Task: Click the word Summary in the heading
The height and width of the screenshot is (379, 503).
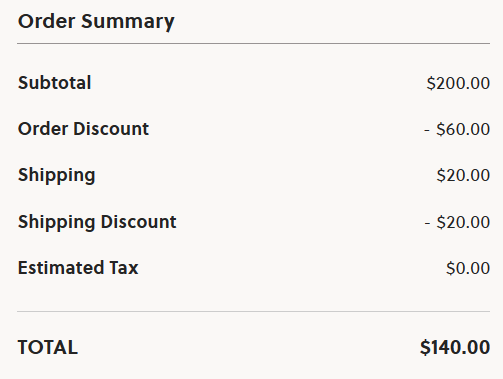Action: pos(128,22)
